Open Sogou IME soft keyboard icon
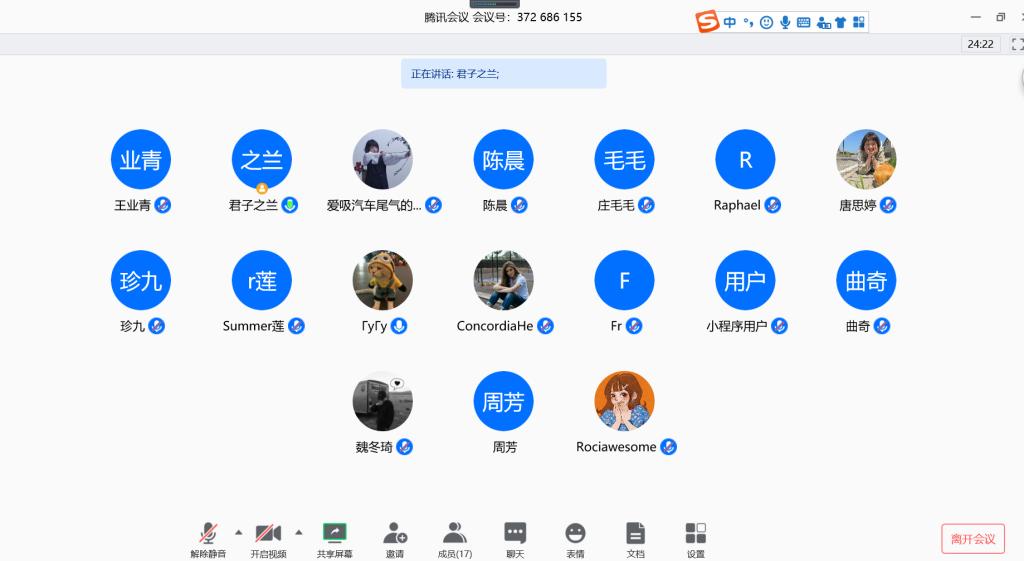The image size is (1024, 561). click(x=804, y=22)
